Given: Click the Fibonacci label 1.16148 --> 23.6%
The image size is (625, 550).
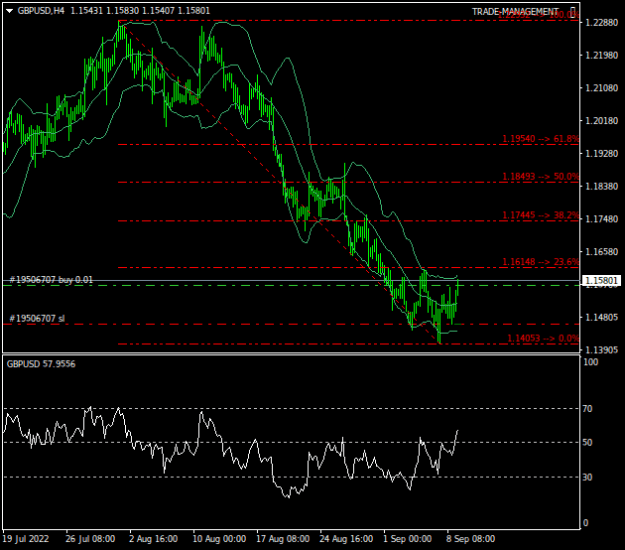Looking at the screenshot, I should pos(540,262).
